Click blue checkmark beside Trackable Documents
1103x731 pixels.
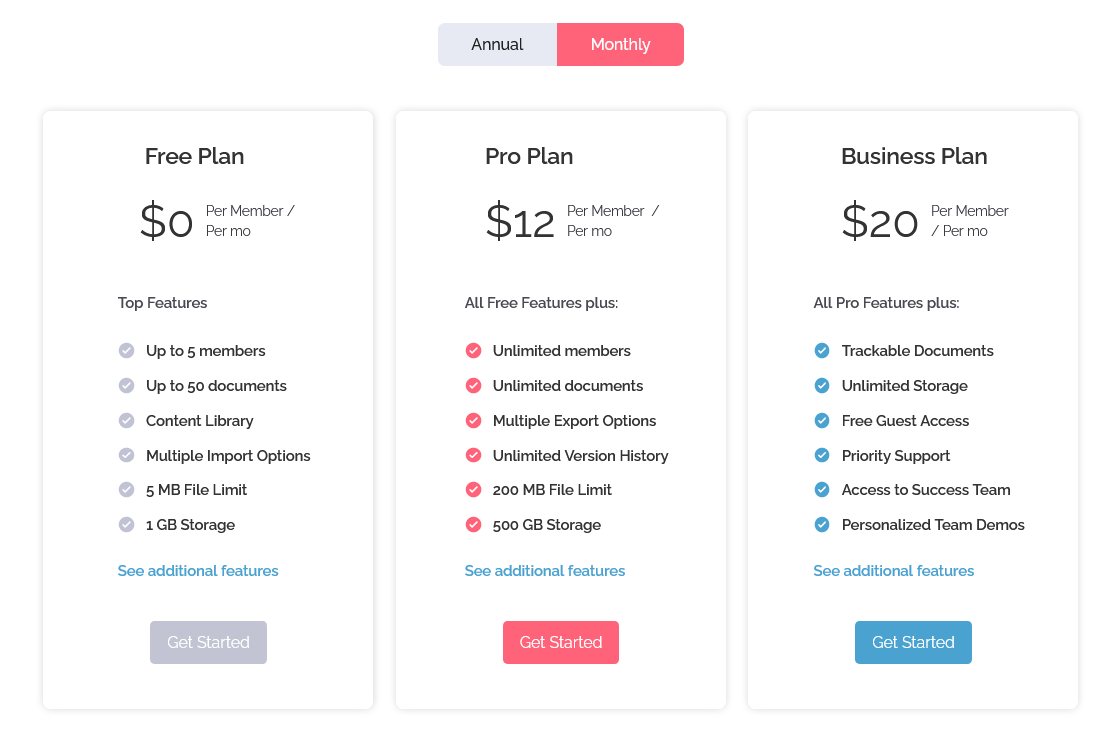pos(822,351)
